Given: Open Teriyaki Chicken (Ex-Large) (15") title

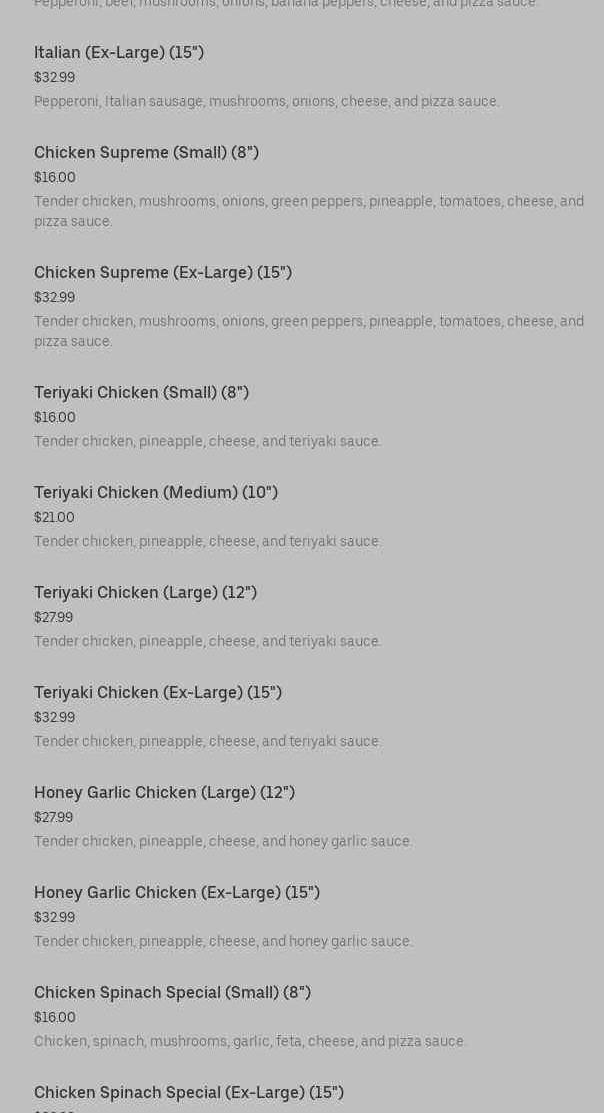Looking at the screenshot, I should (x=158, y=693).
